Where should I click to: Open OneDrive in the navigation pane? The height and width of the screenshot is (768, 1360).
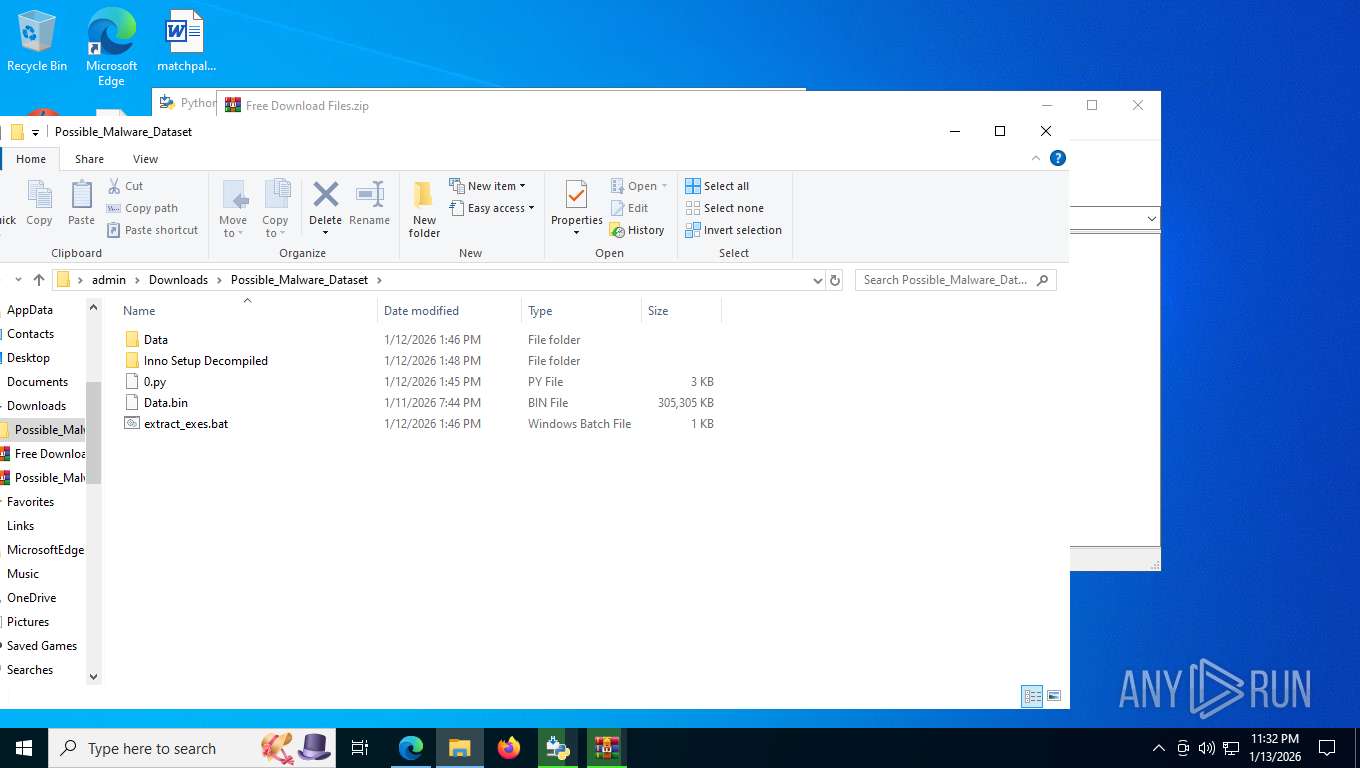coord(32,598)
